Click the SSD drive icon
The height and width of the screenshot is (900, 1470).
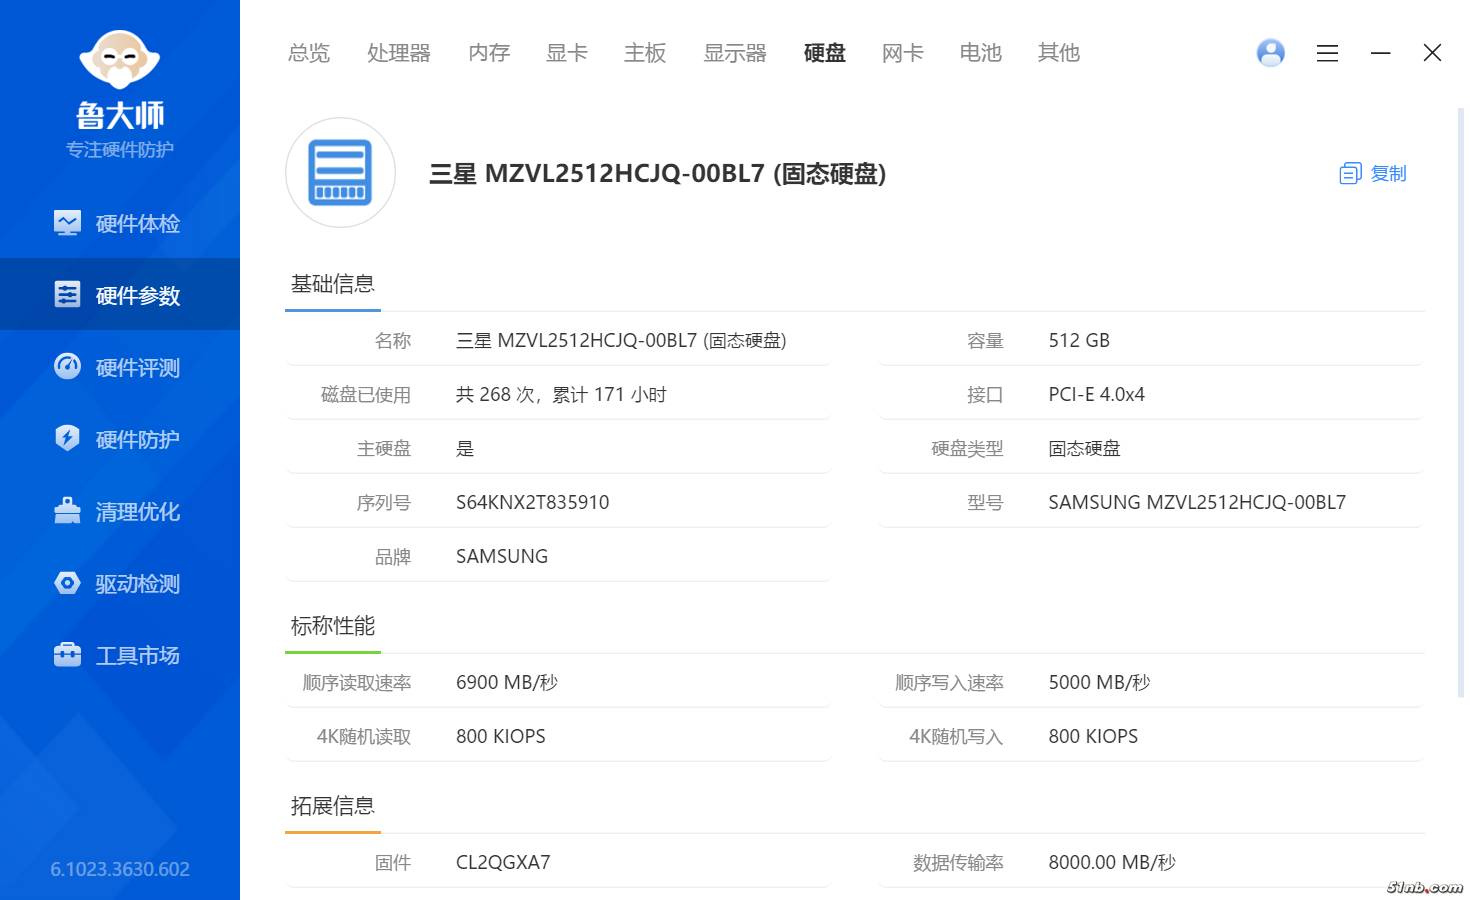coord(340,172)
